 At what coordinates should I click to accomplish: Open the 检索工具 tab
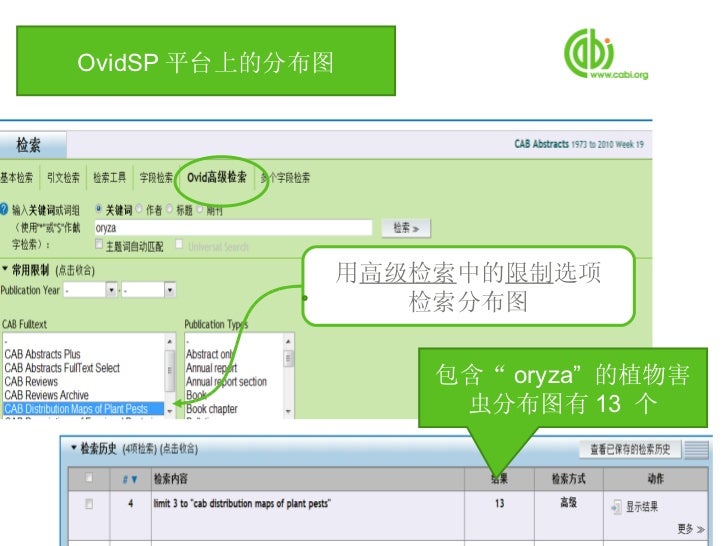pos(110,177)
